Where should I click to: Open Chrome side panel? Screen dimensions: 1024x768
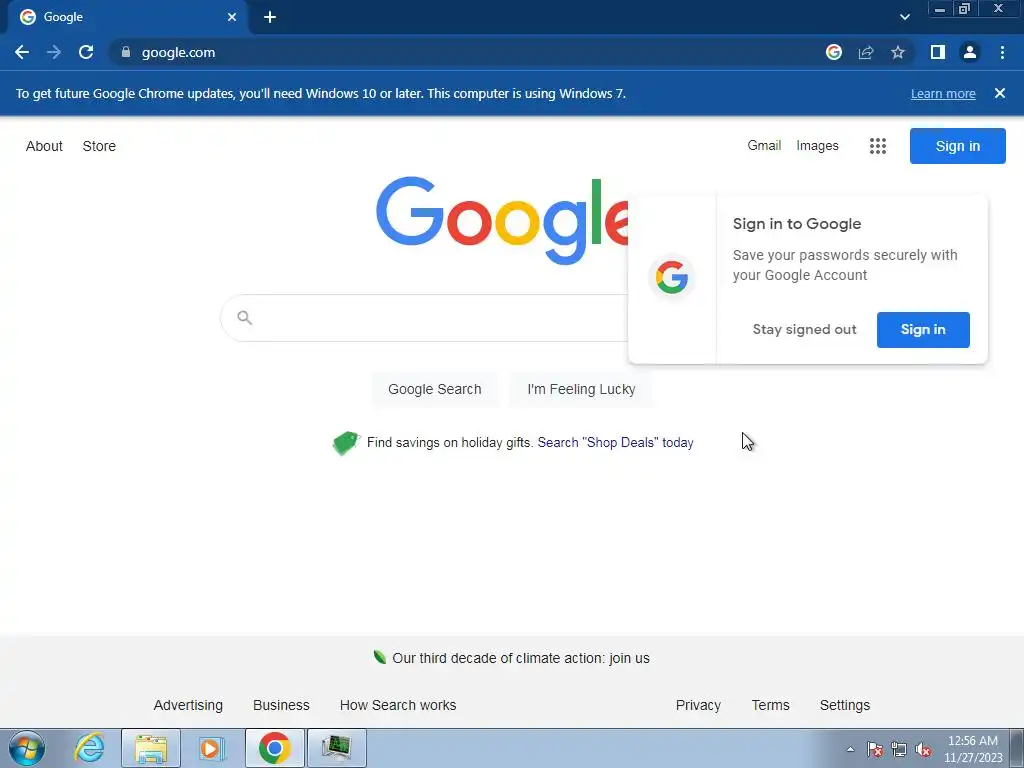click(x=938, y=52)
